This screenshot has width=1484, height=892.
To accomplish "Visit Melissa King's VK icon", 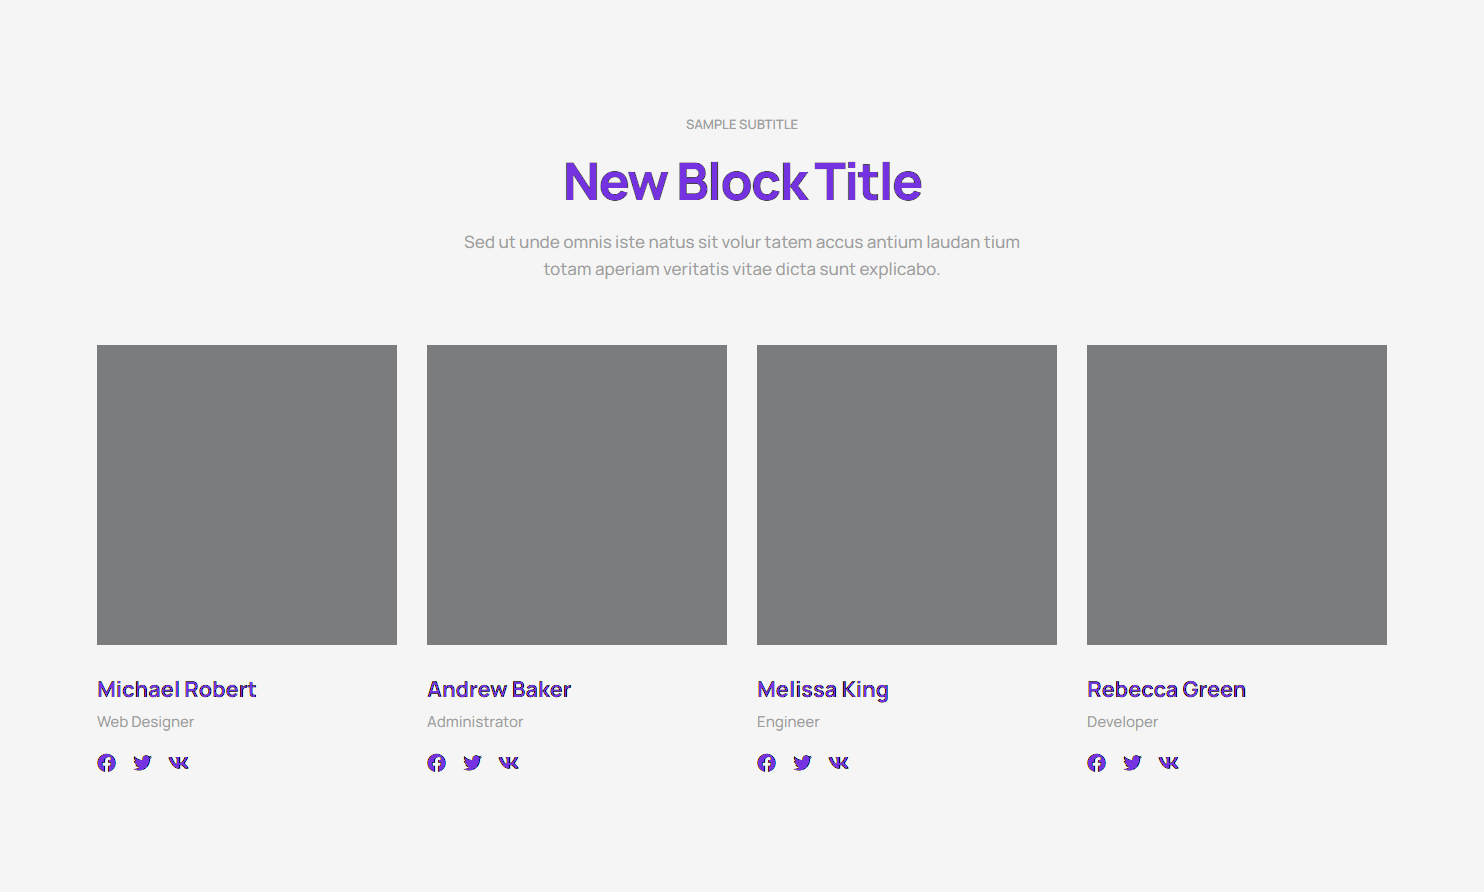I will point(839,763).
